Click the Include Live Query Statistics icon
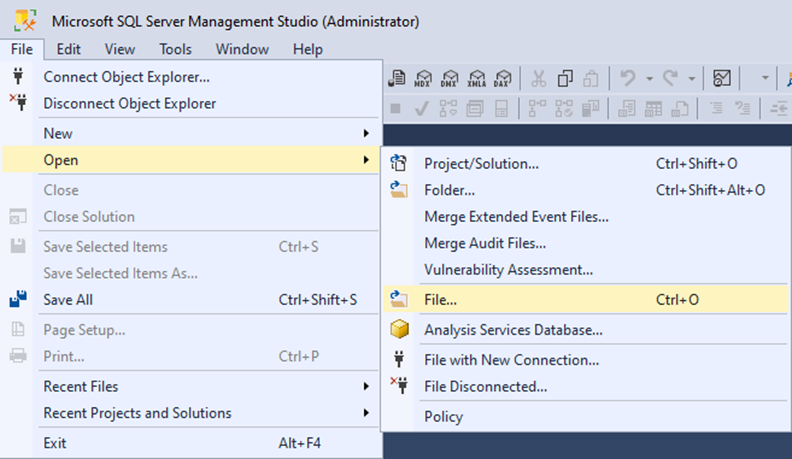The width and height of the screenshot is (792, 459). pos(564,108)
